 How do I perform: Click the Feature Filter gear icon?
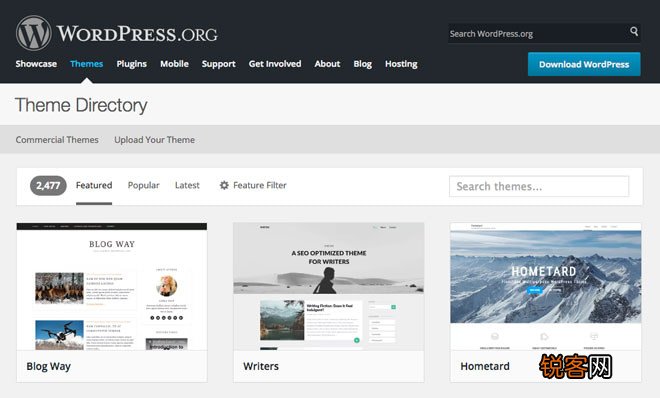(x=224, y=185)
